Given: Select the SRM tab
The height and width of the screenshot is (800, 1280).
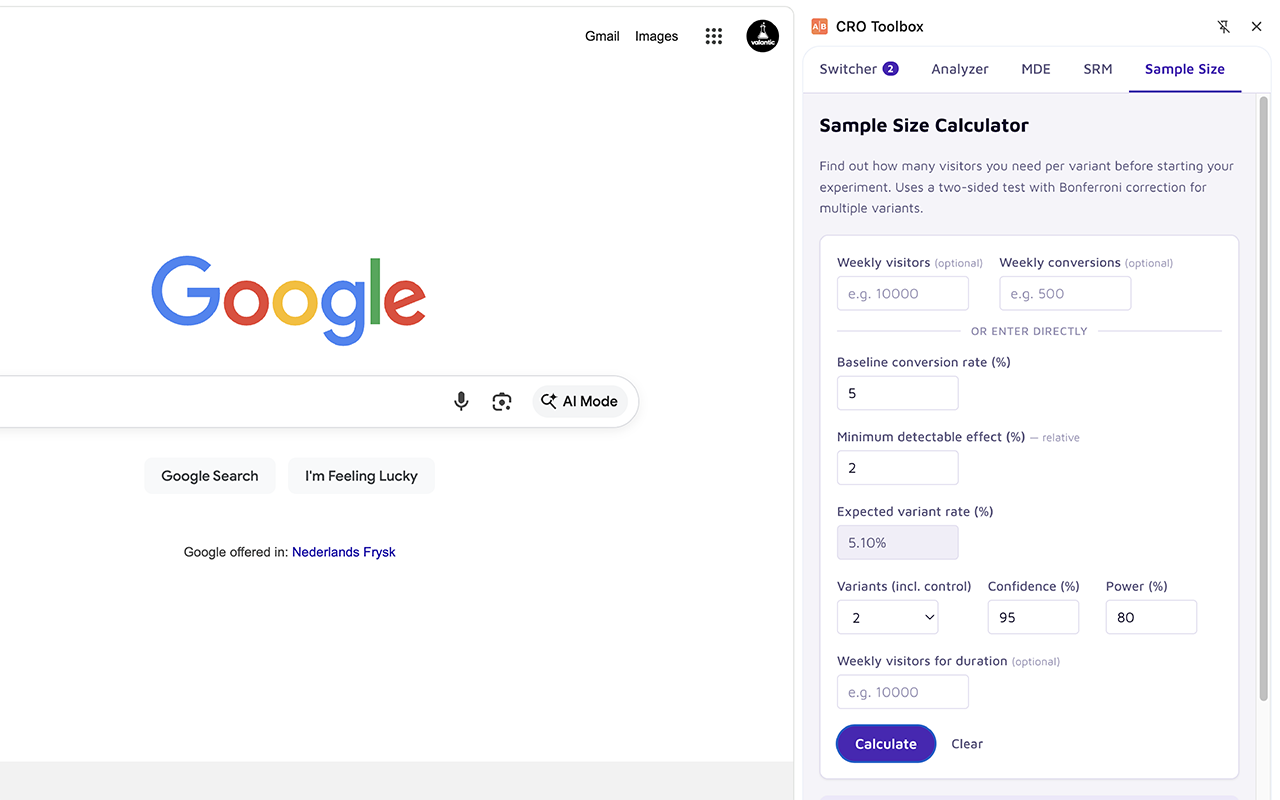Looking at the screenshot, I should (x=1098, y=69).
